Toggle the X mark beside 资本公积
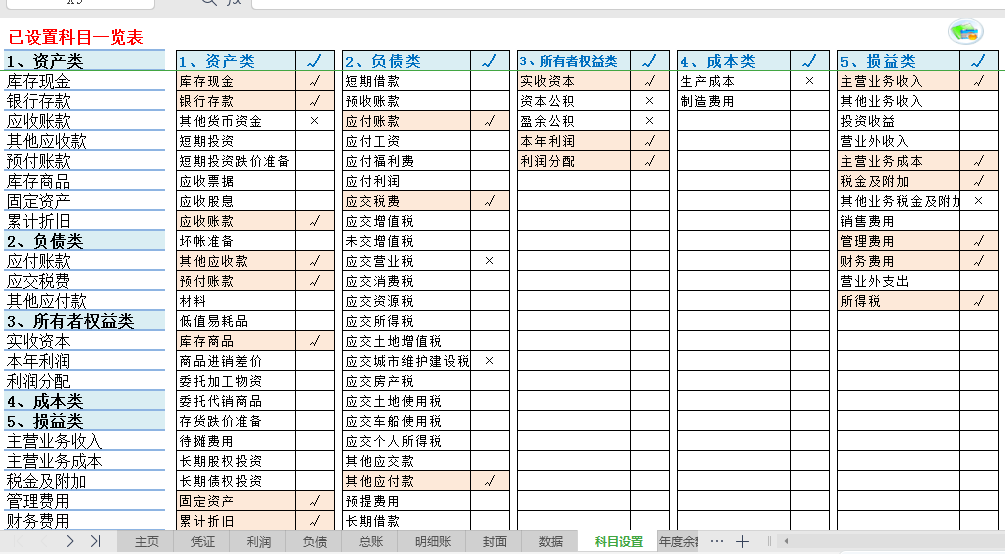1005x554 pixels. click(650, 101)
